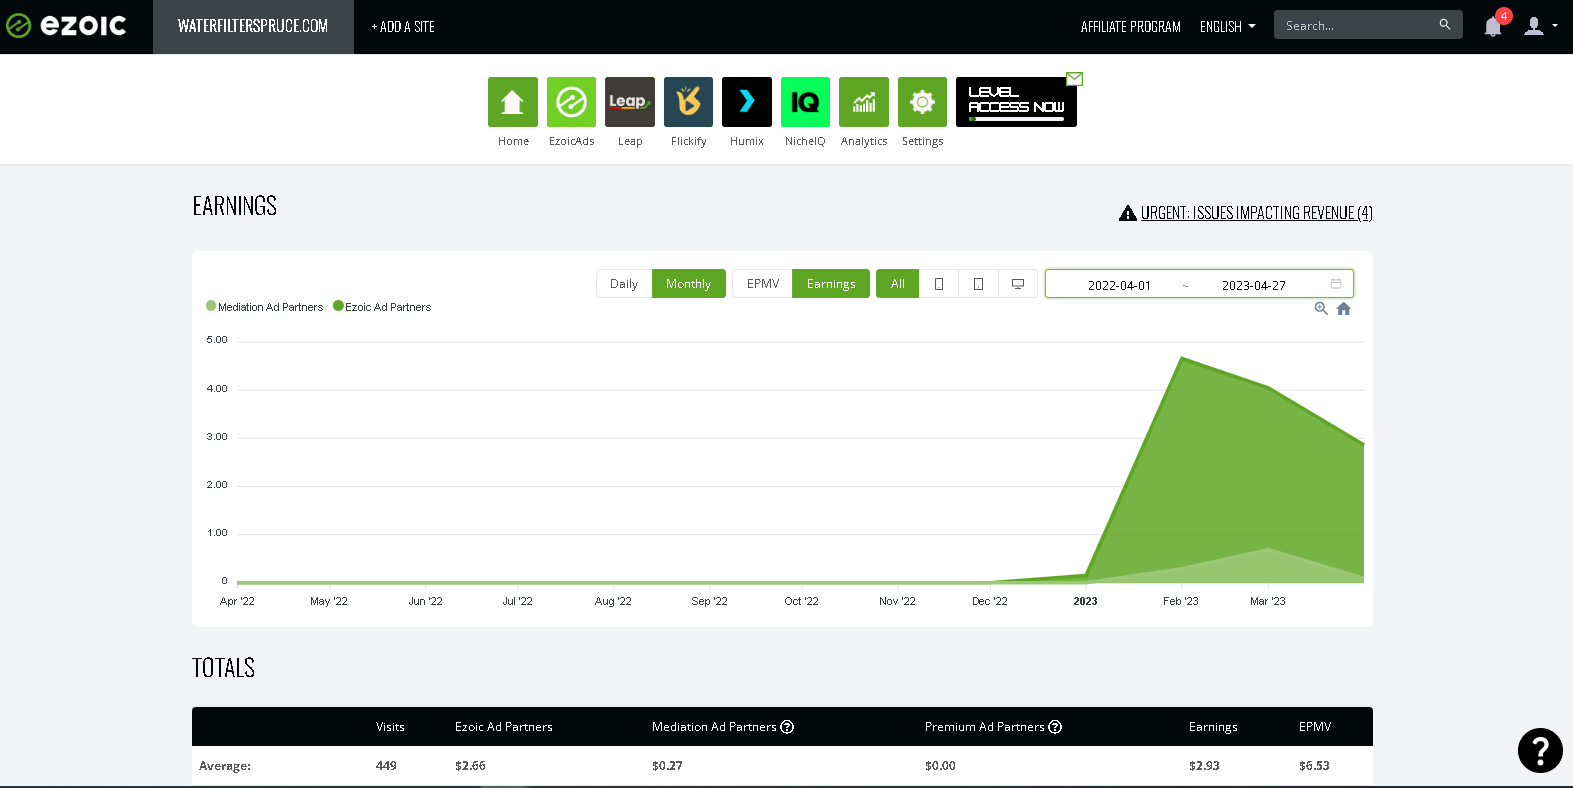Click the Mar '23 axis label
The width and height of the screenshot is (1573, 788).
pyautogui.click(x=1268, y=601)
